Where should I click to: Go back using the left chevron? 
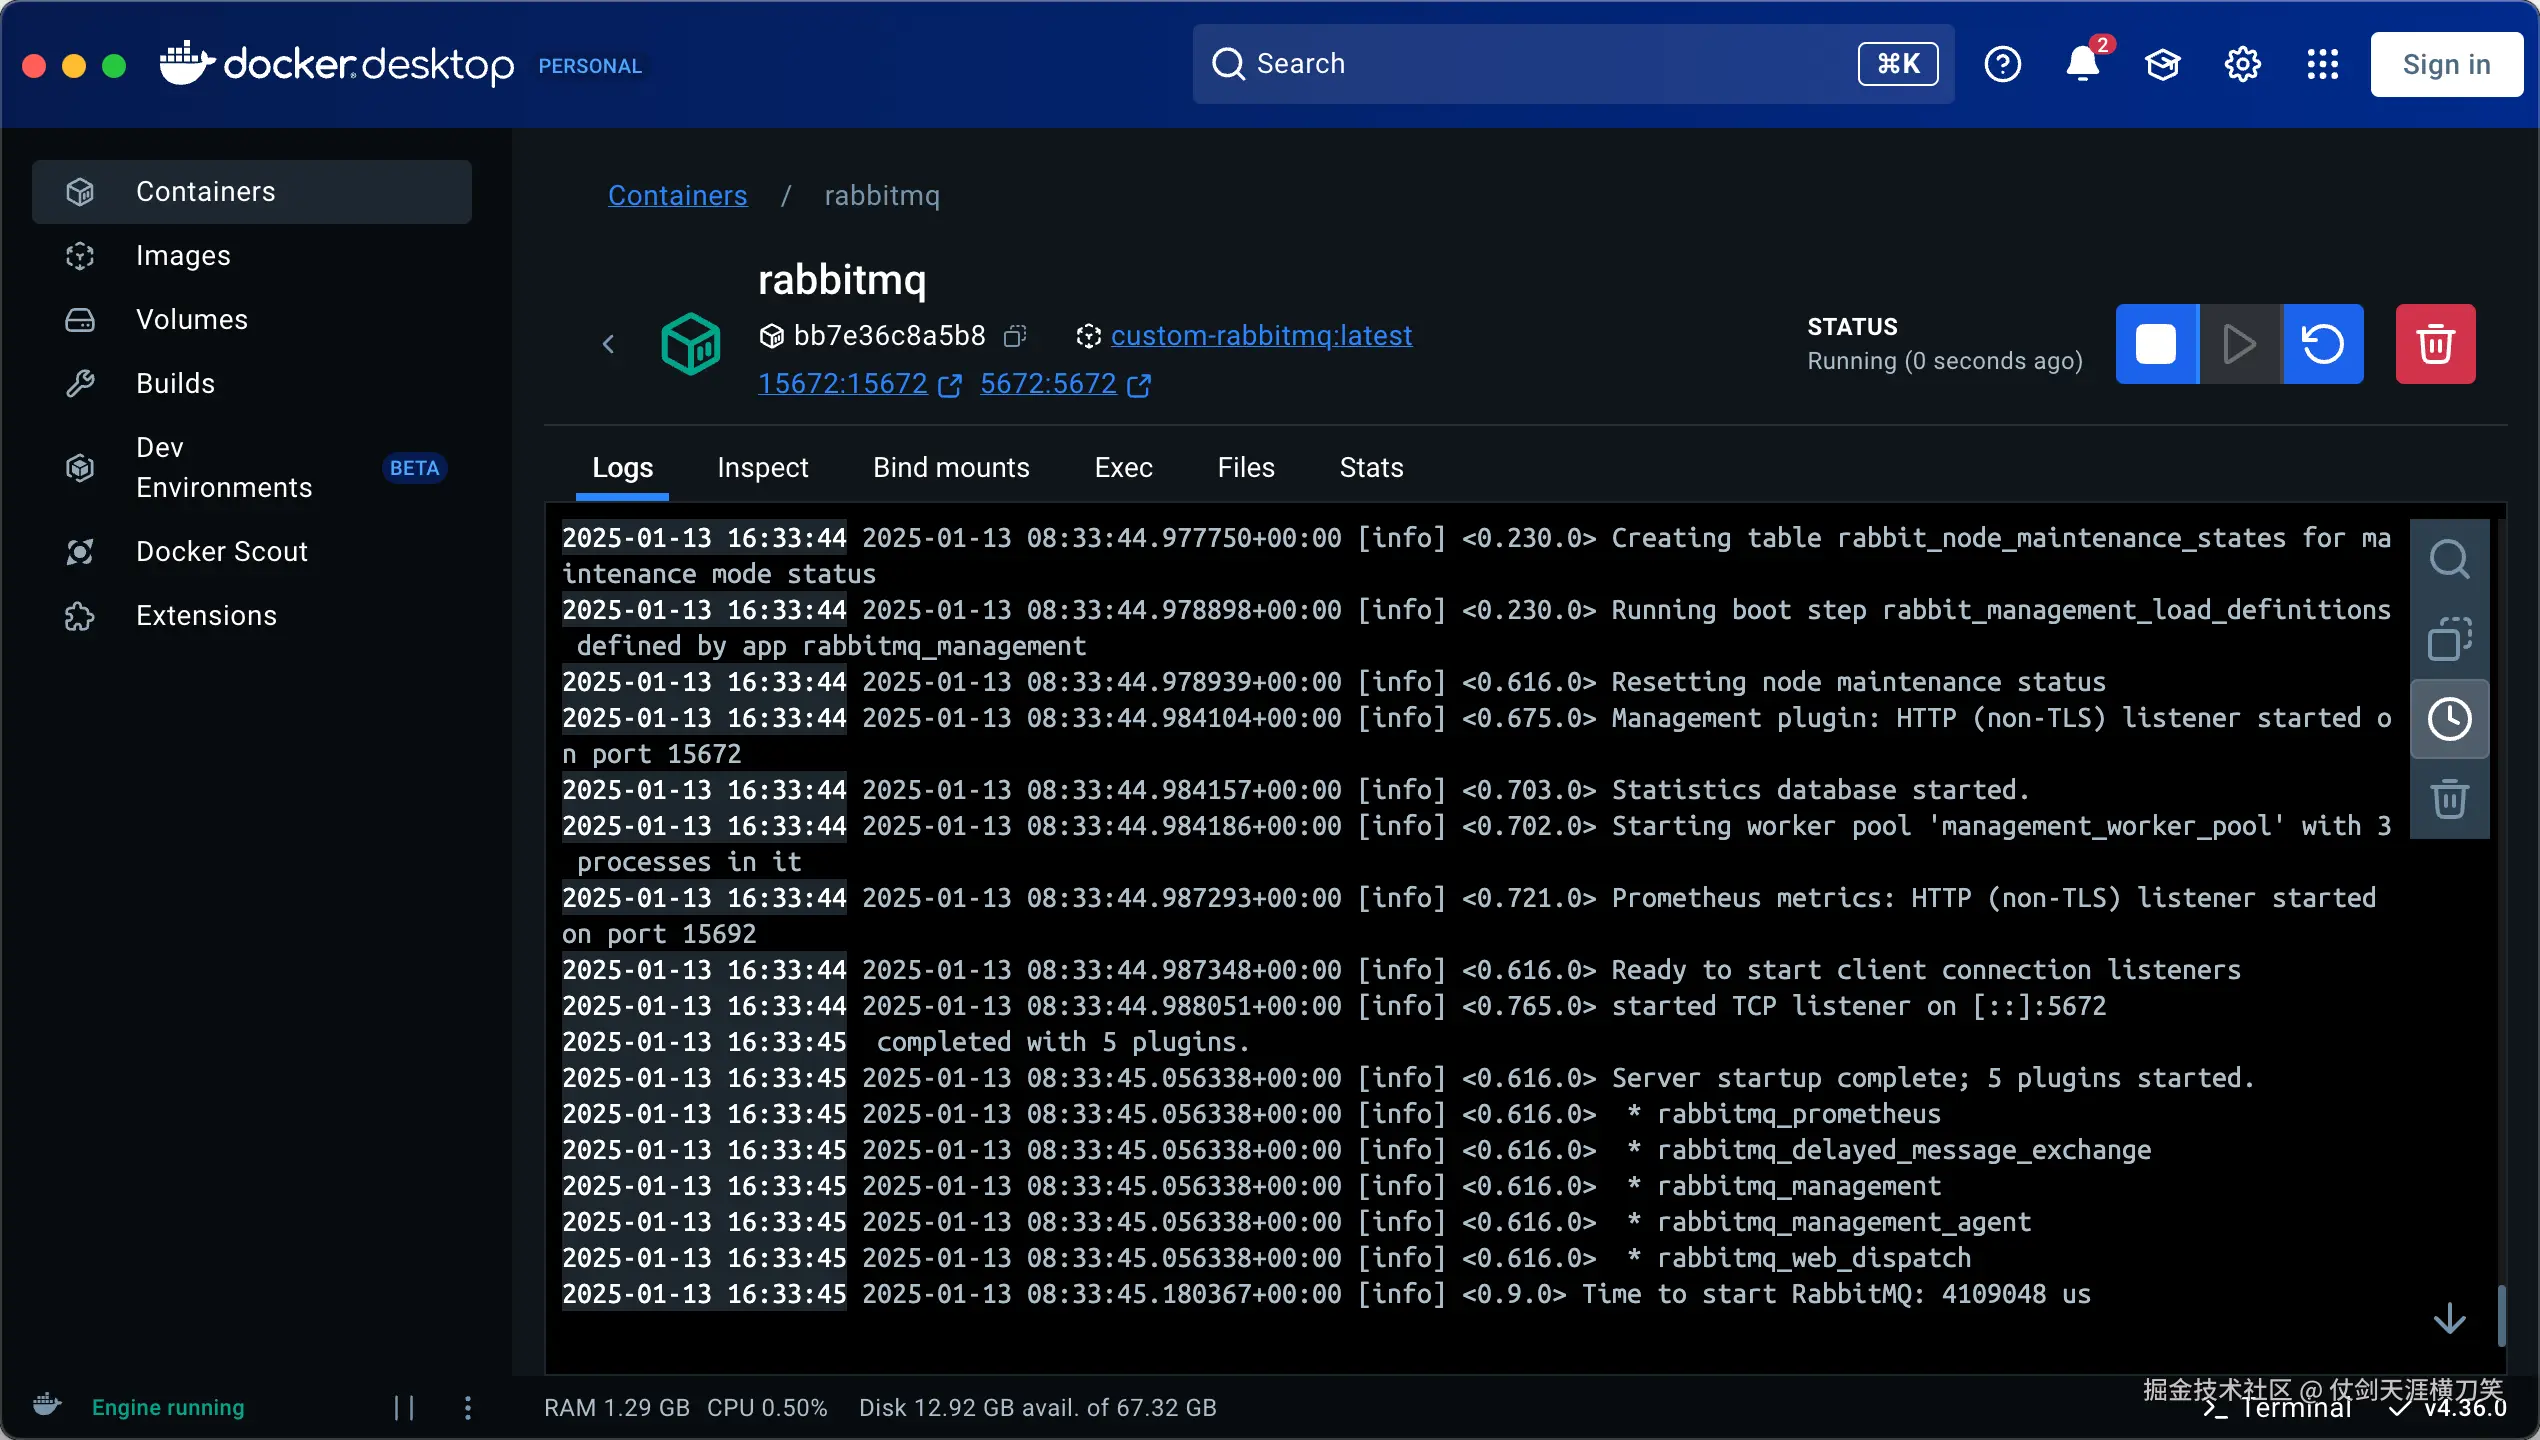608,344
